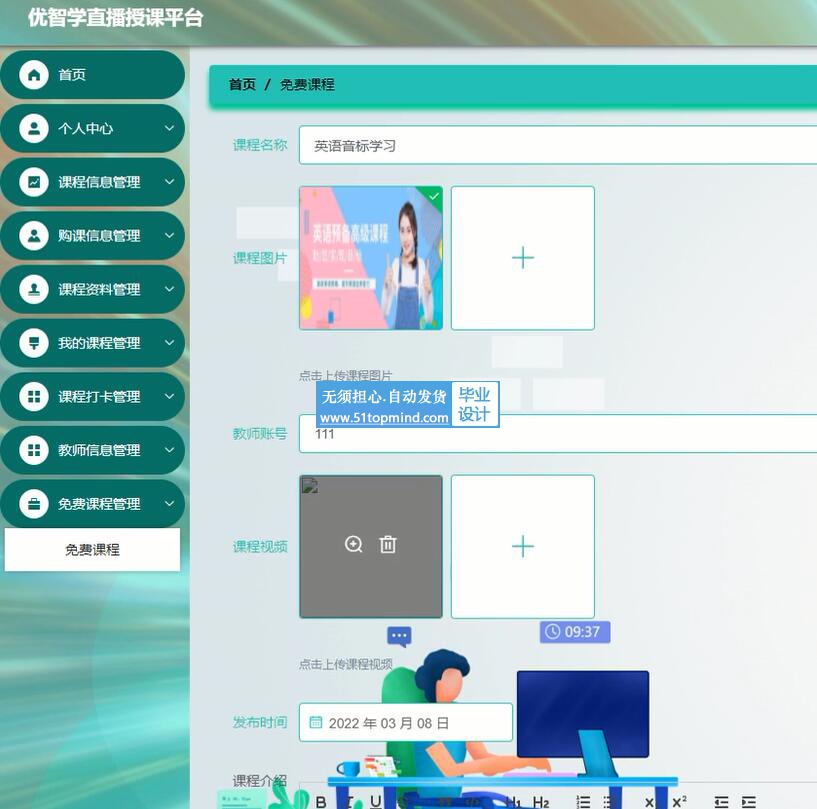Open the 课程信息管理 sidebar menu
This screenshot has height=809, width=817.
point(93,182)
